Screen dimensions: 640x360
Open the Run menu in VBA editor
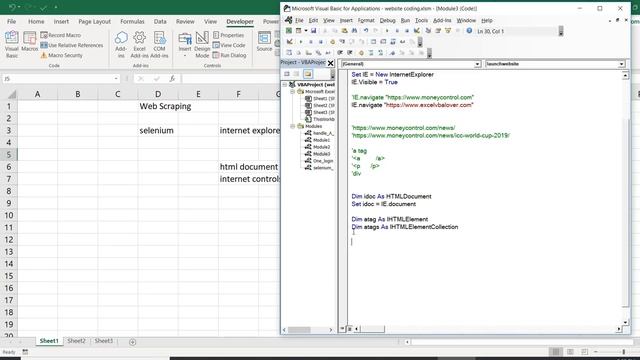click(405, 20)
